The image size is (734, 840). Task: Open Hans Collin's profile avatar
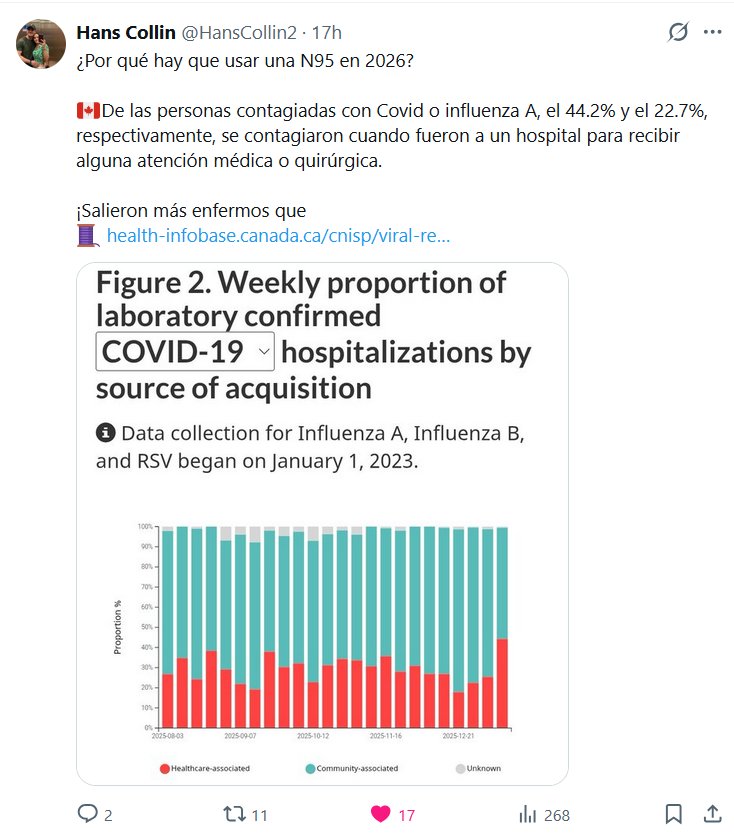40,43
